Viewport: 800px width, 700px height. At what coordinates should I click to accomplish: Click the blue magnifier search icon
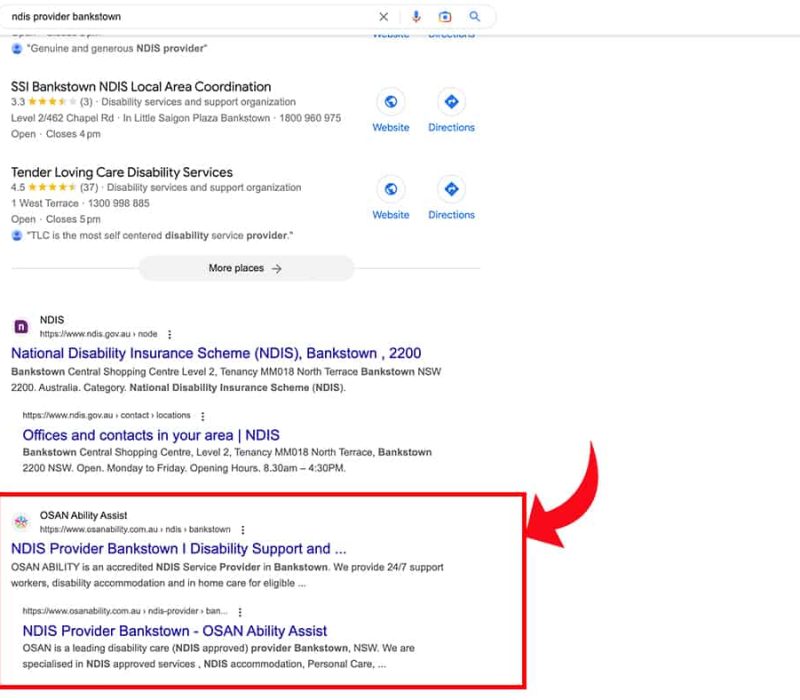coord(475,17)
